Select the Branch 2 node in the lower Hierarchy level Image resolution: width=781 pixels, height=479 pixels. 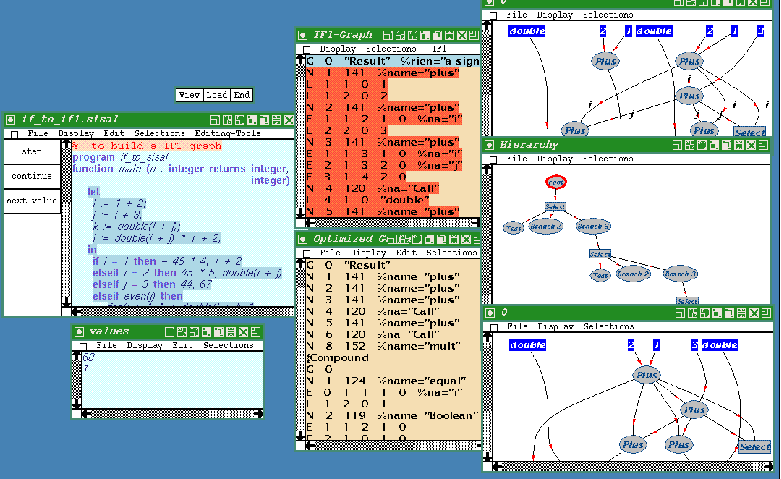(x=633, y=274)
